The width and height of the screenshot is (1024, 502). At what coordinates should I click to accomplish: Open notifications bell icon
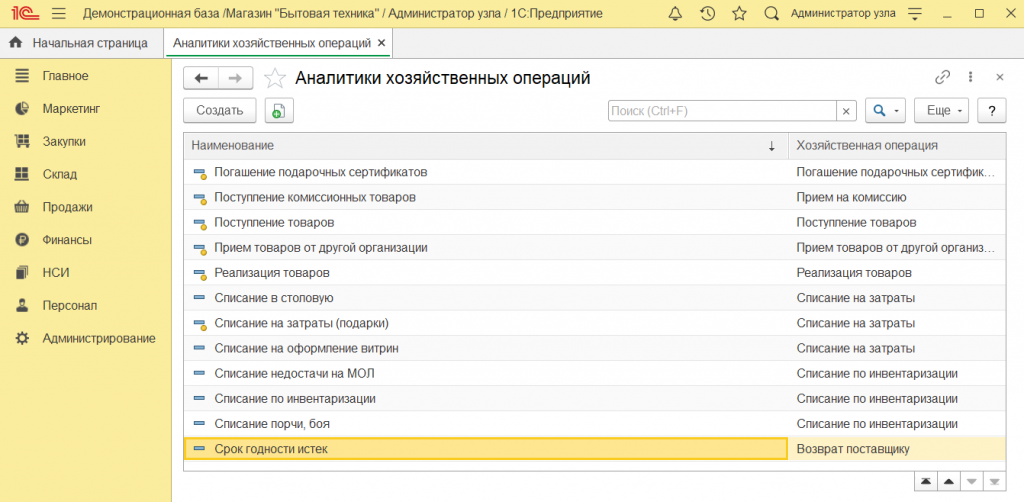675,14
